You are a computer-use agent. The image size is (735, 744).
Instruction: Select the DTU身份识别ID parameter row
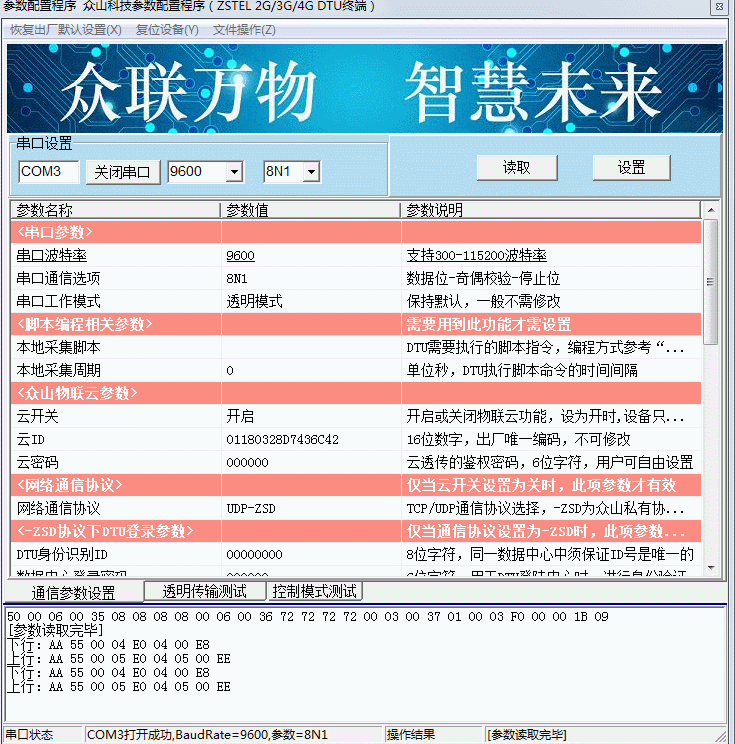click(356, 554)
